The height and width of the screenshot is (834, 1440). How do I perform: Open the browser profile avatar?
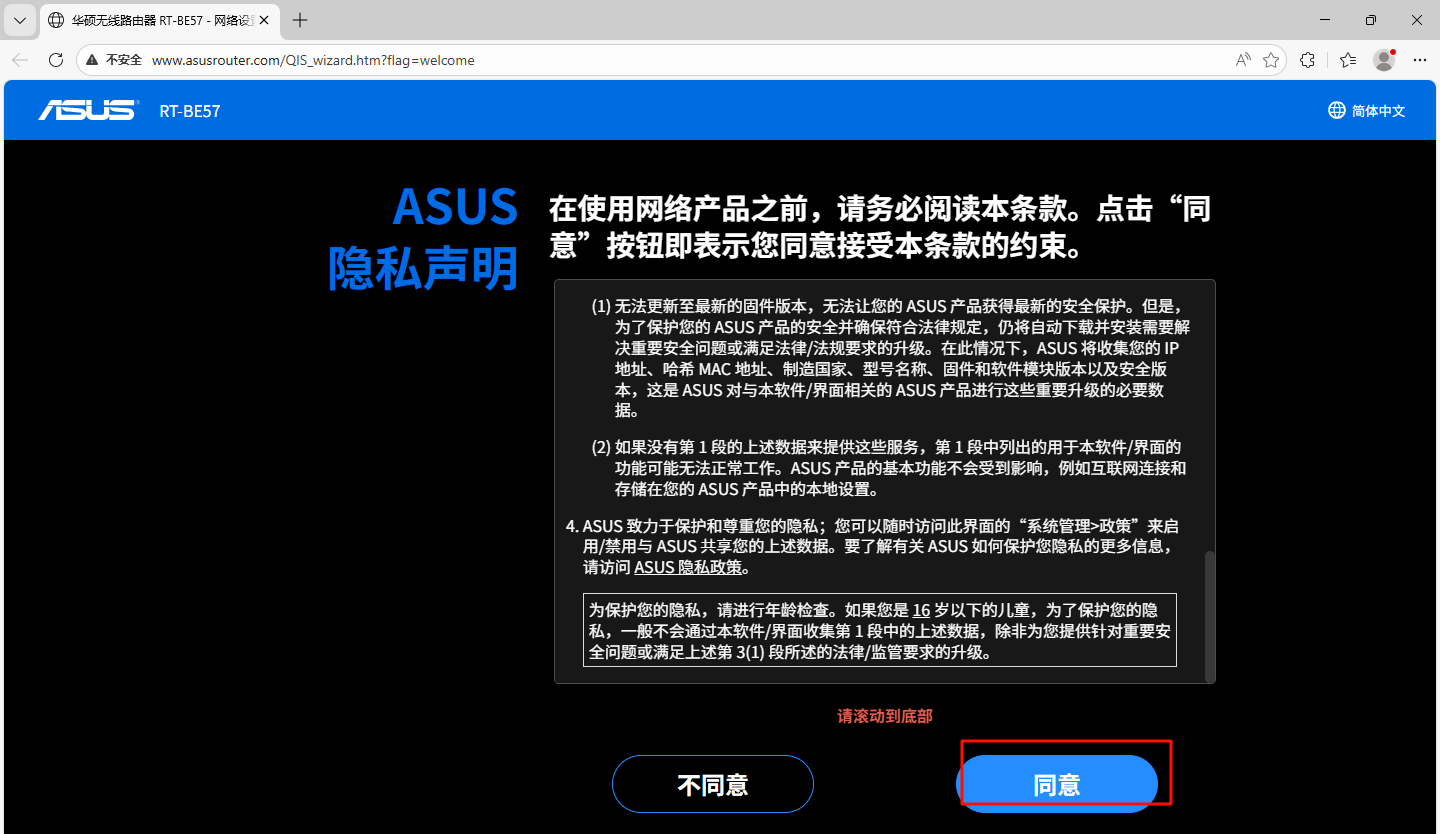pyautogui.click(x=1384, y=60)
